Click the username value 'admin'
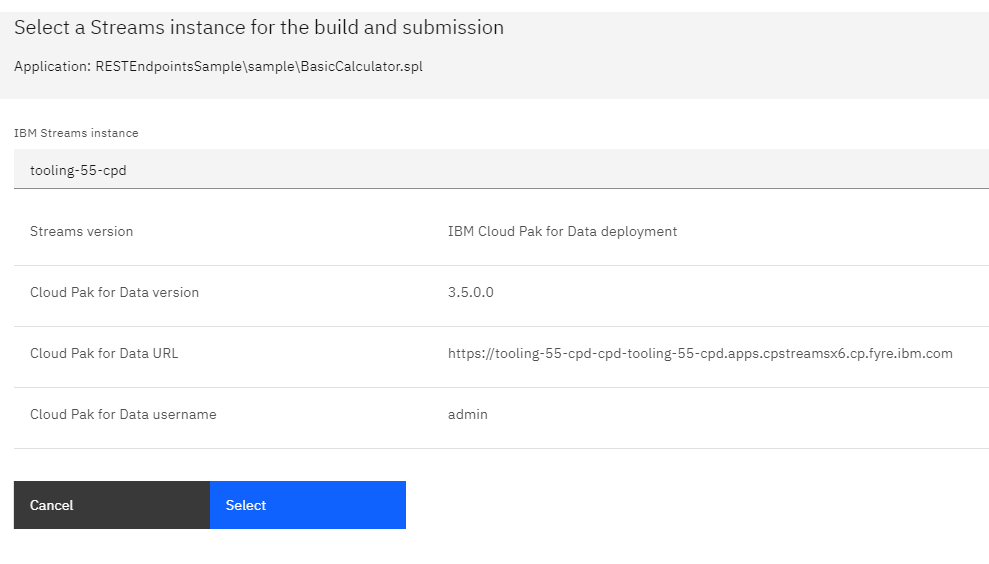Viewport: 989px width, 564px height. pyautogui.click(x=467, y=414)
